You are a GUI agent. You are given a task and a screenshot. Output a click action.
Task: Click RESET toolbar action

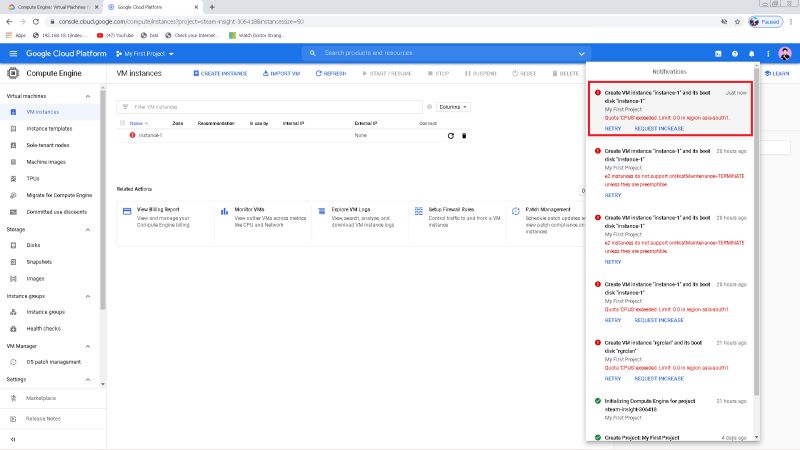pyautogui.click(x=524, y=73)
